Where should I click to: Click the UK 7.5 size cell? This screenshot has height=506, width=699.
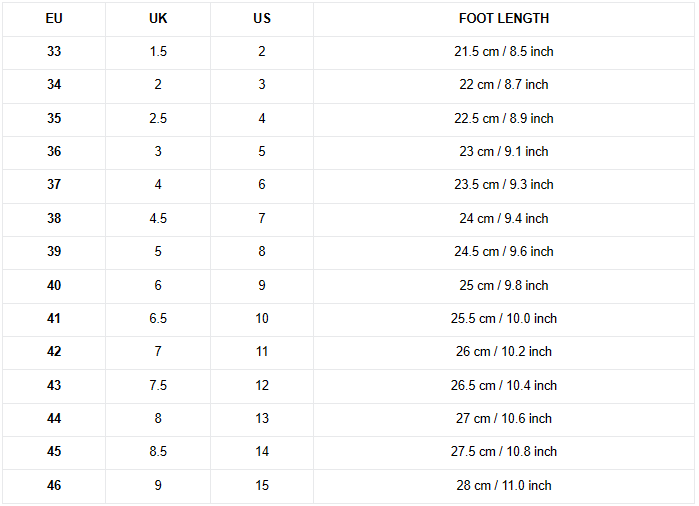click(x=158, y=386)
